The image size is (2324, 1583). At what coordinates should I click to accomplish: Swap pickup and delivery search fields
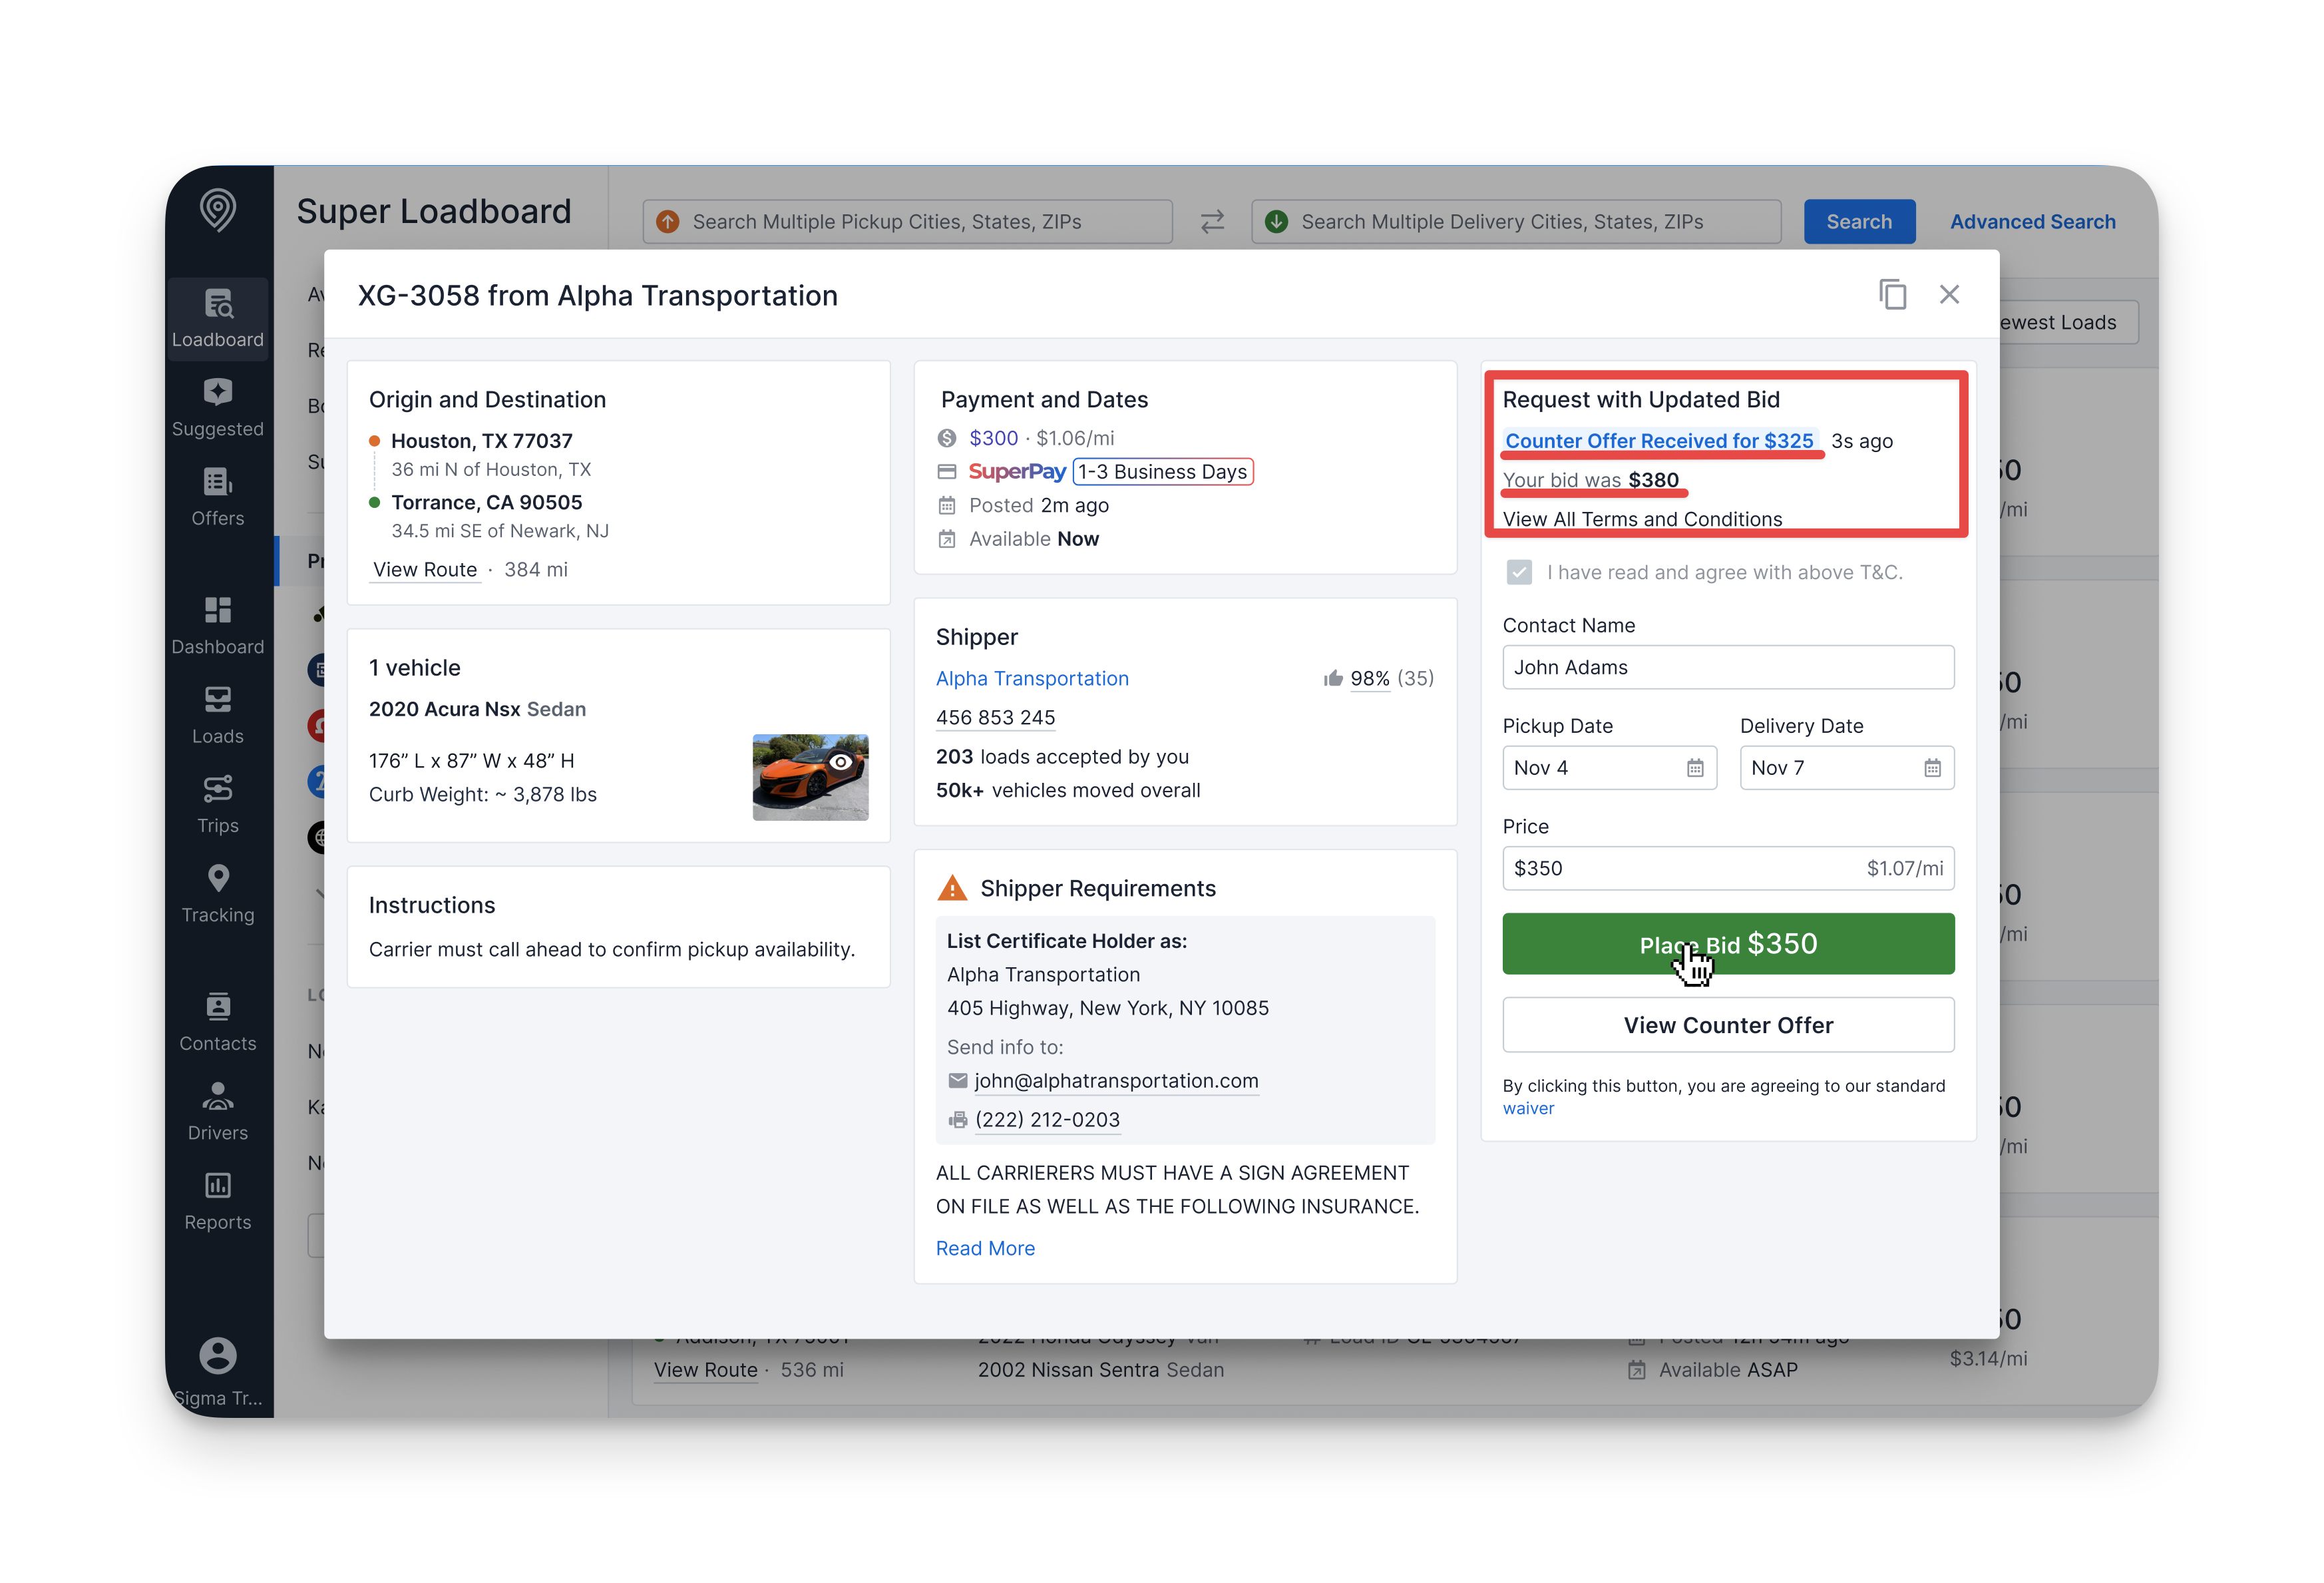[x=1212, y=221]
